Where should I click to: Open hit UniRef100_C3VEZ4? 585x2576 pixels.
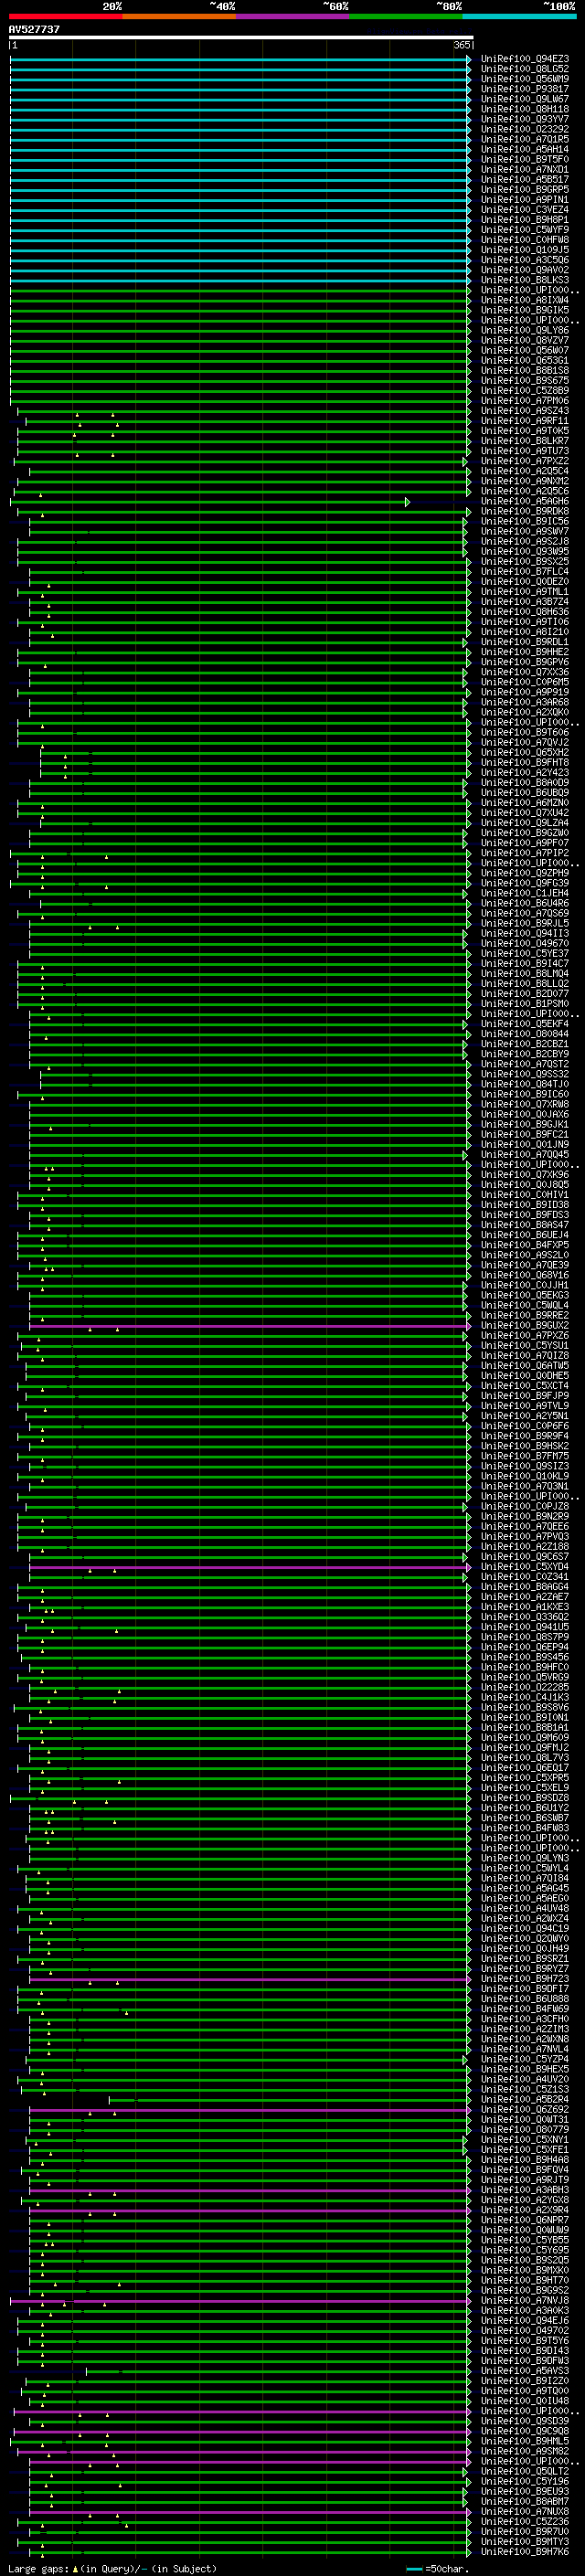[525, 209]
